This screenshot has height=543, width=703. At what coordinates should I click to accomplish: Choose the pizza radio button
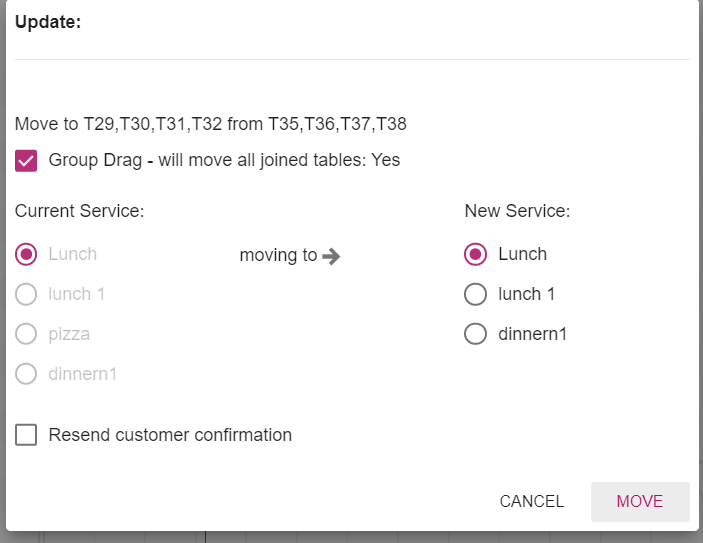(x=27, y=334)
